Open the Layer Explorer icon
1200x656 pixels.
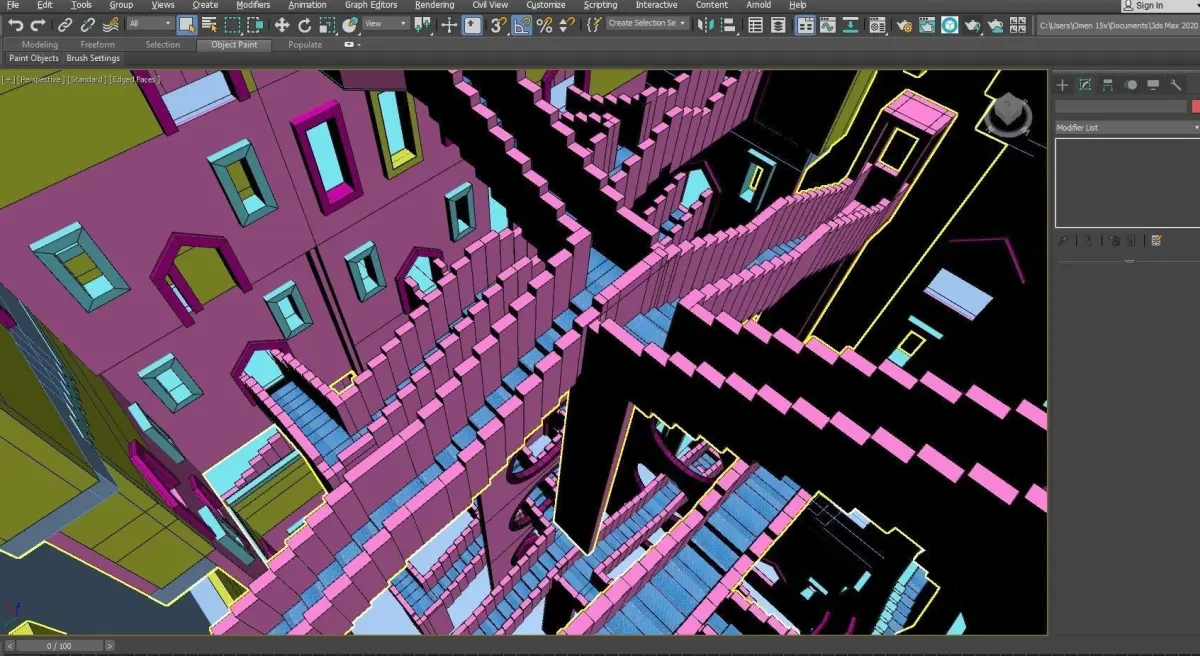point(778,25)
